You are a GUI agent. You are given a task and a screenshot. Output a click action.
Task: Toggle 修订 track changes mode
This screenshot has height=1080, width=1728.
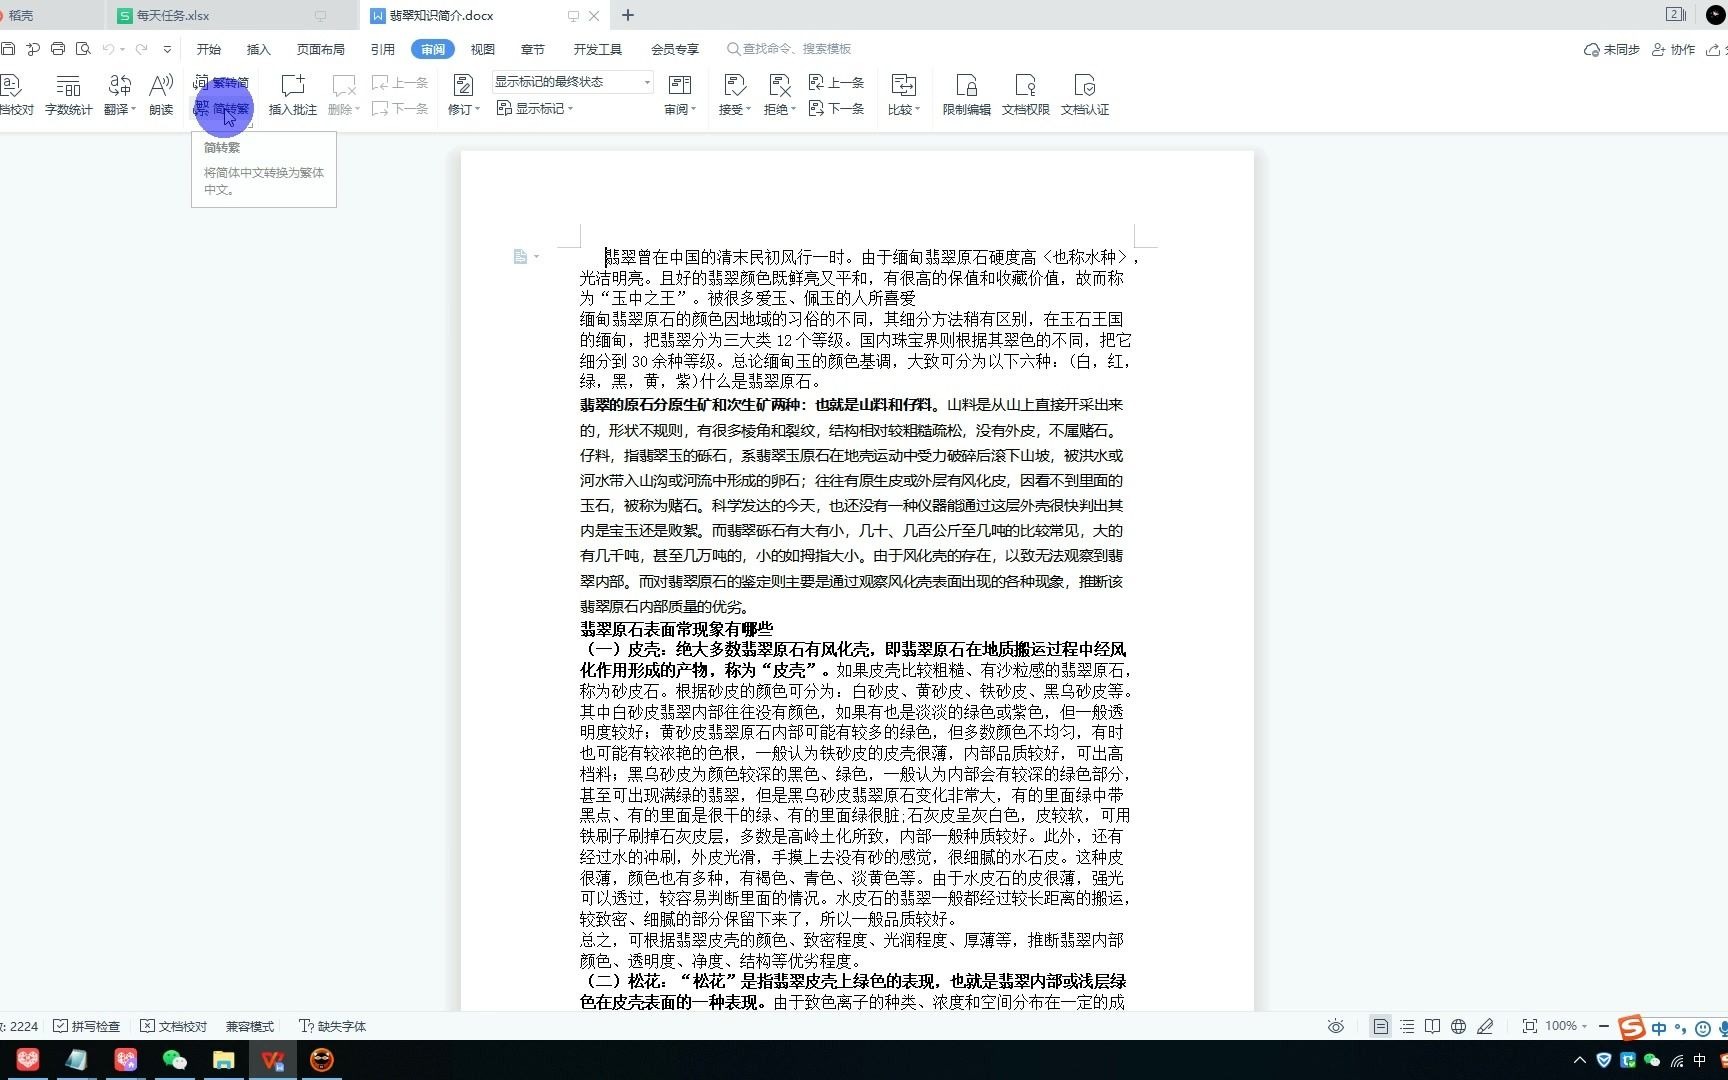click(460, 95)
